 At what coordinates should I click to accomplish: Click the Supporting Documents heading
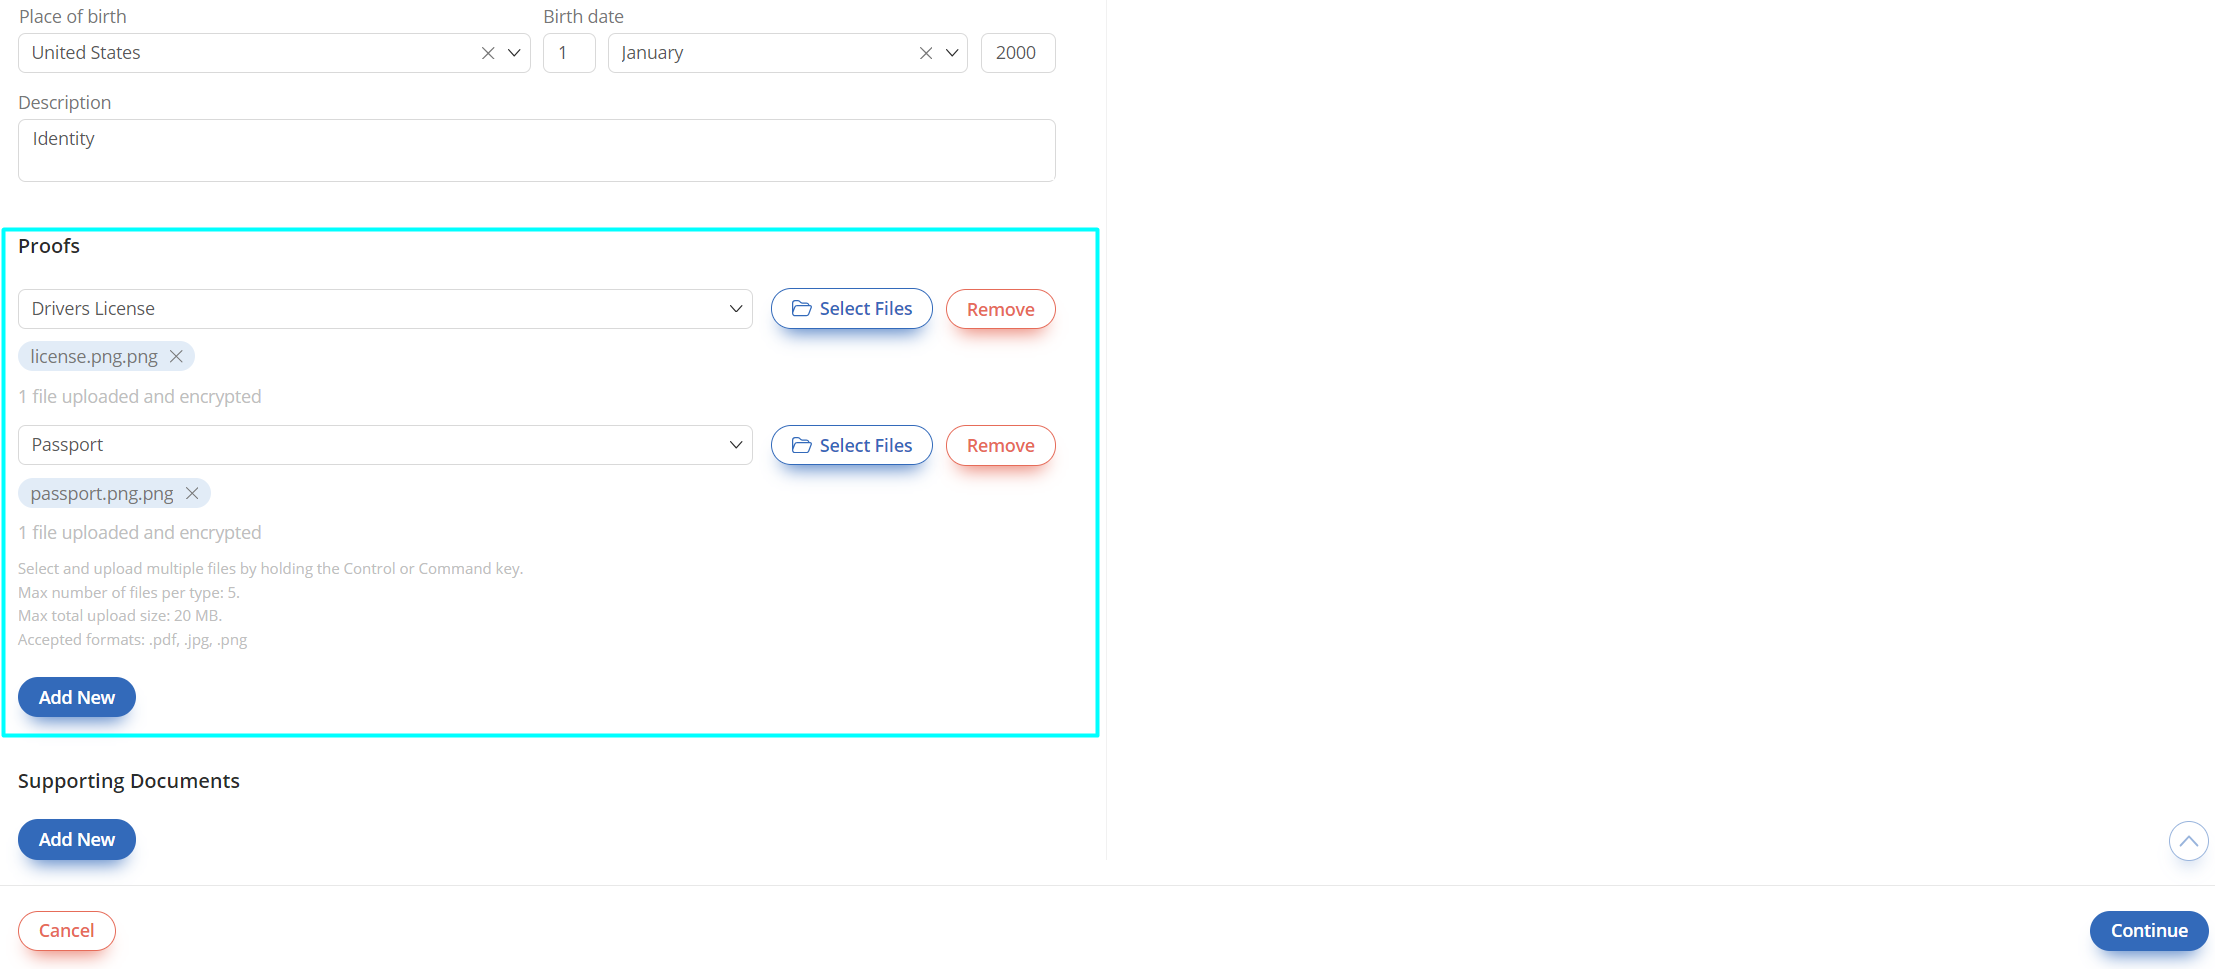(129, 781)
